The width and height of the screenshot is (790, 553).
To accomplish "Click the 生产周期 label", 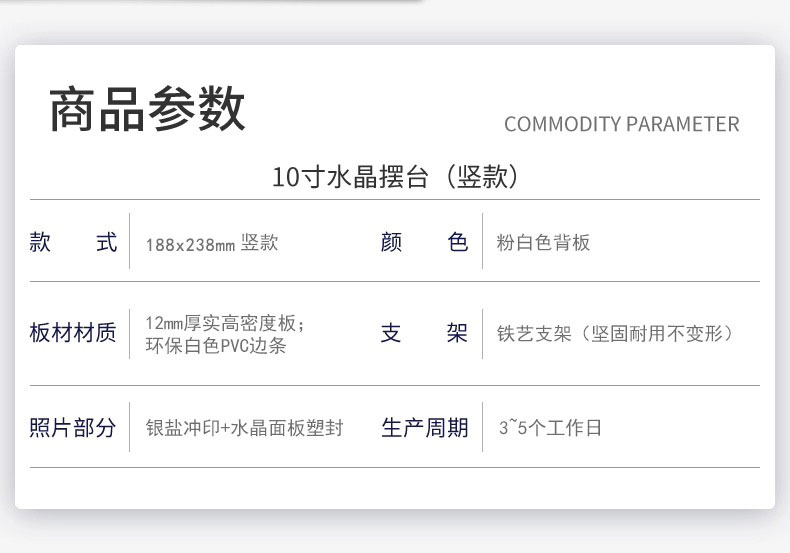I will point(425,428).
